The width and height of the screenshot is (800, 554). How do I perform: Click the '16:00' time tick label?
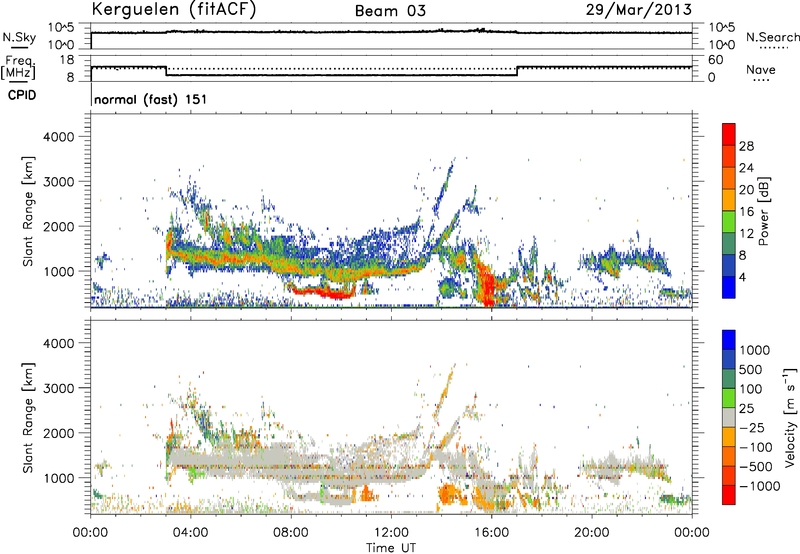[491, 533]
